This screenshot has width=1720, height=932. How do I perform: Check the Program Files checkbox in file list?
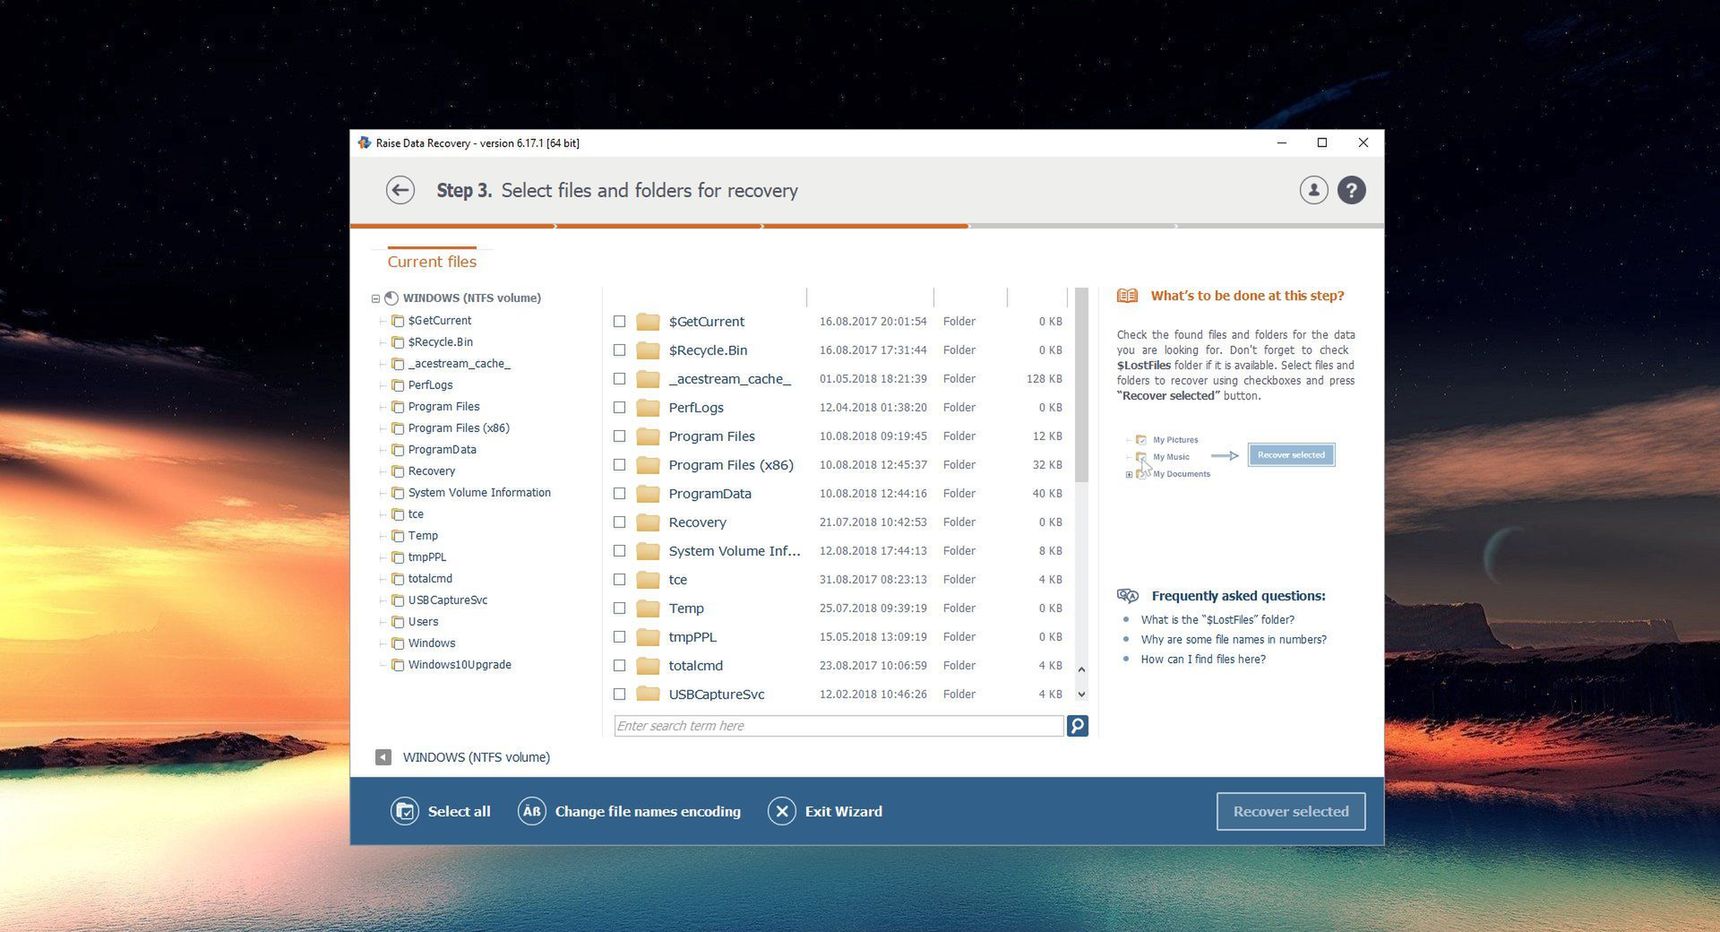619,436
